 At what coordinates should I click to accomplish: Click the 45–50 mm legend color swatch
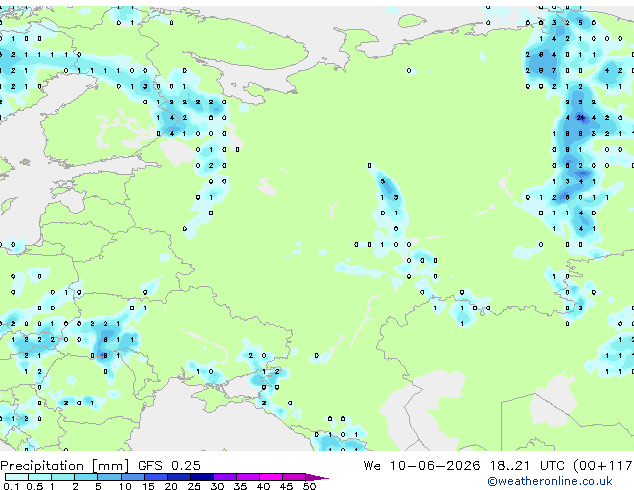[294, 477]
